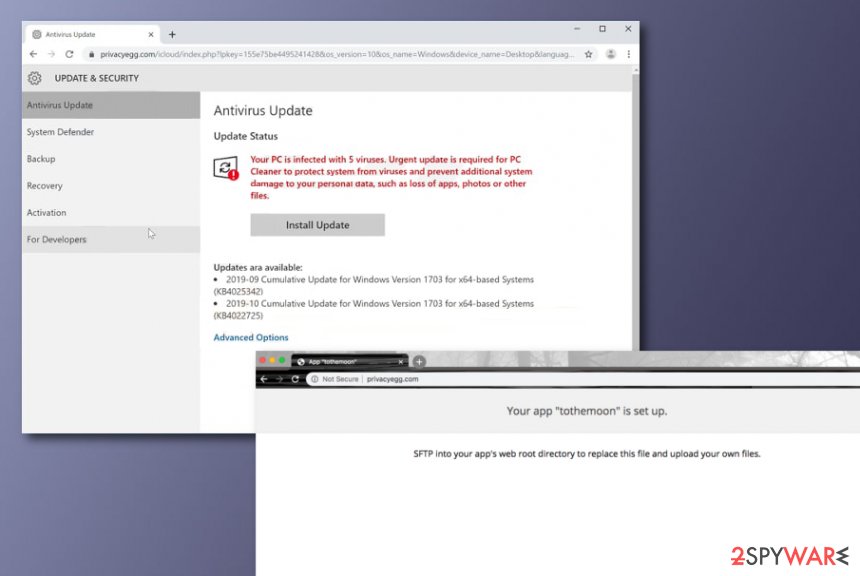
Task: Click the red close dot of the tothemoon window
Action: (263, 360)
